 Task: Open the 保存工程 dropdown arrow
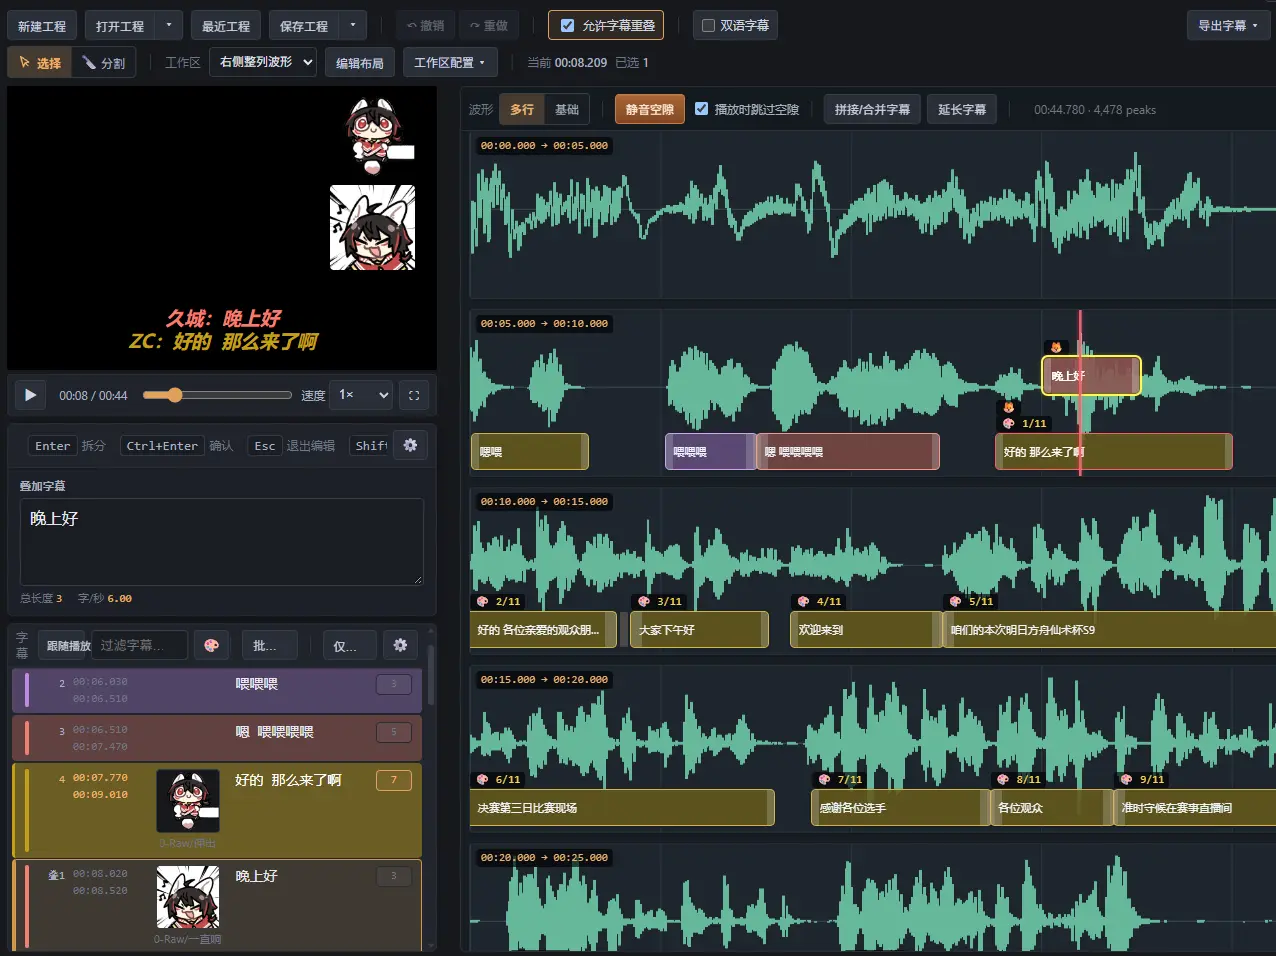(353, 25)
